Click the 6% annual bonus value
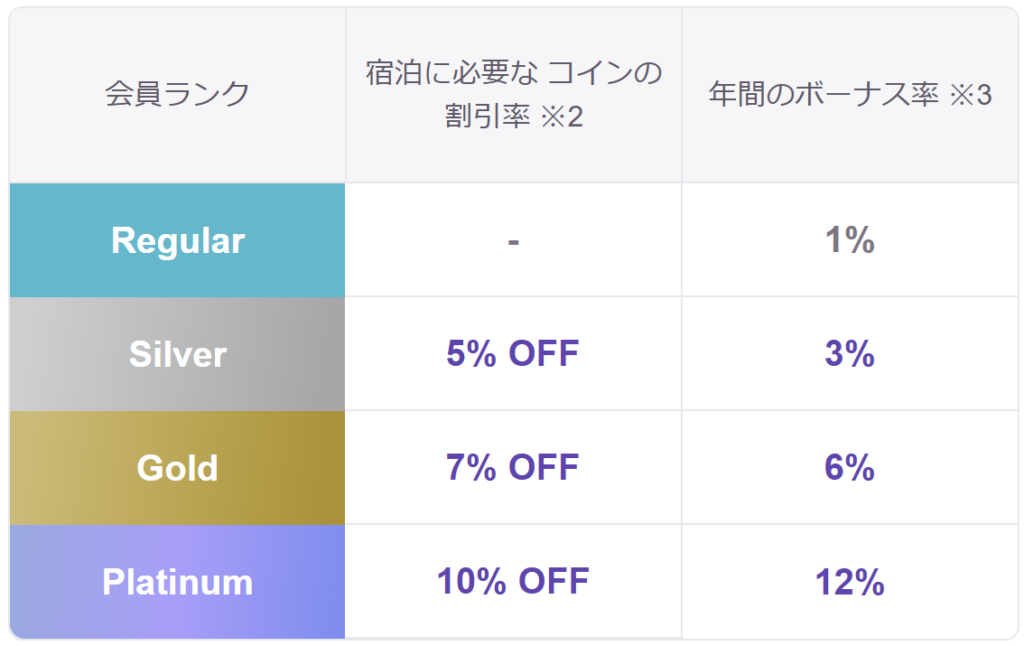The width and height of the screenshot is (1024, 646). tap(850, 467)
